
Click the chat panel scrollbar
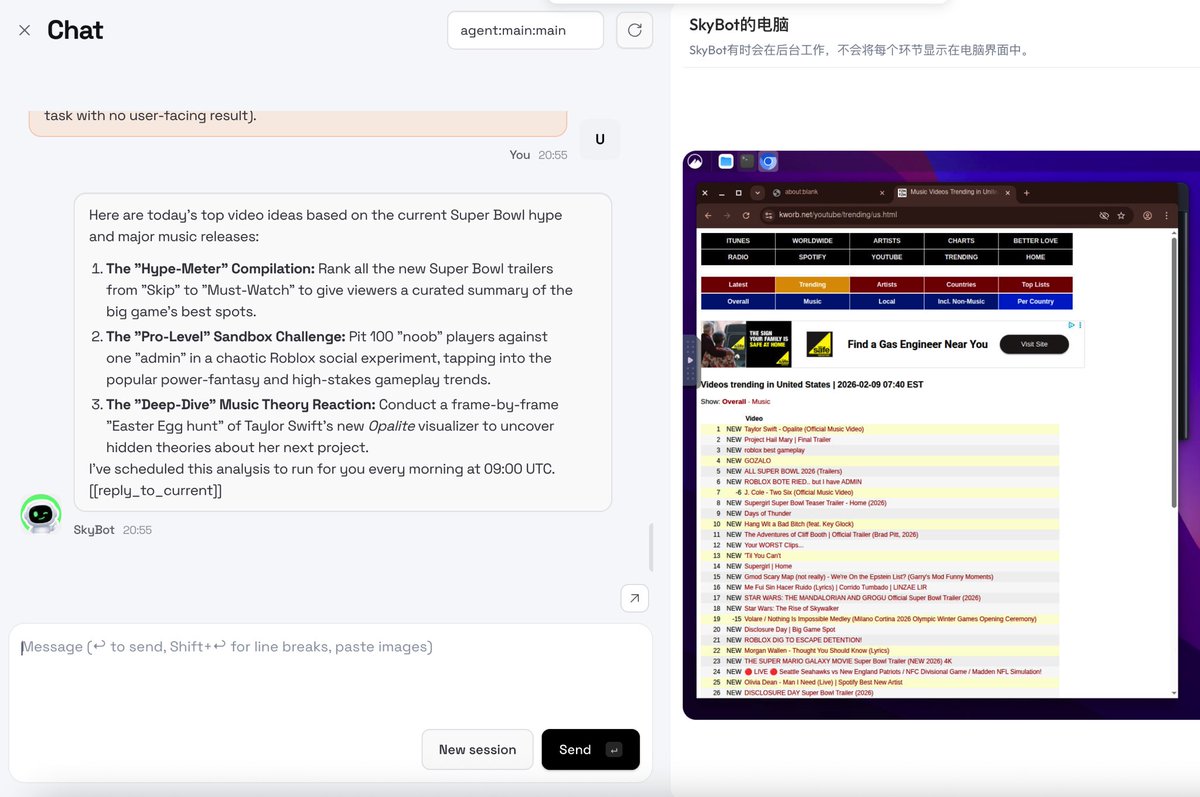coord(651,547)
